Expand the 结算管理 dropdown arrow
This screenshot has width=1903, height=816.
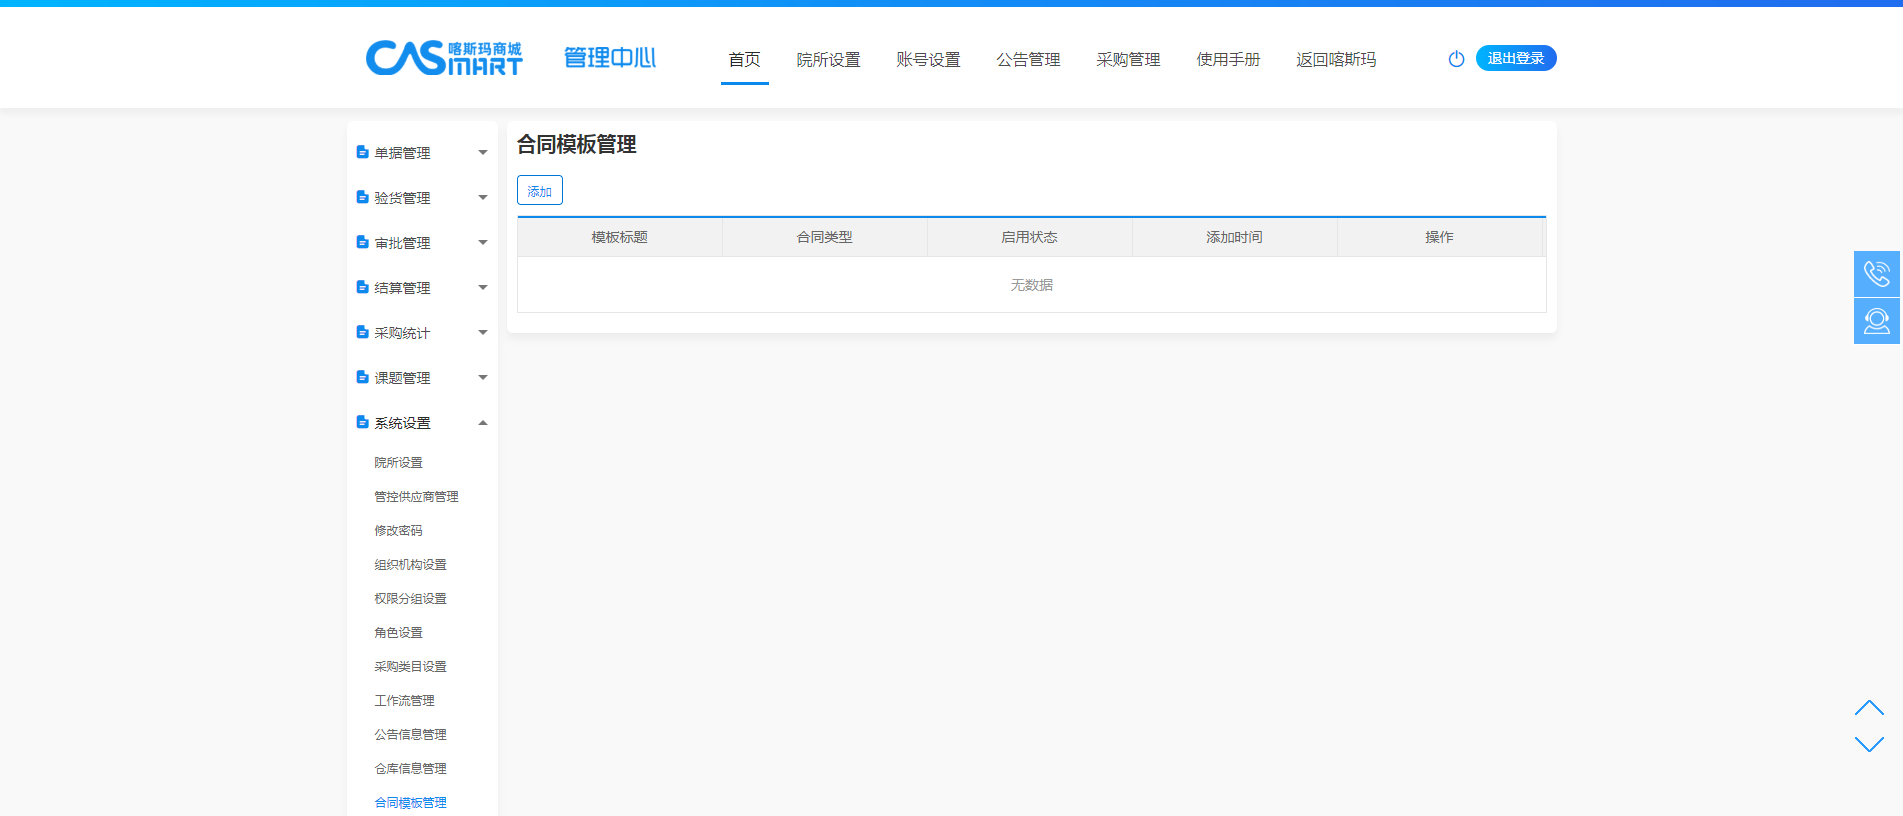pyautogui.click(x=483, y=288)
